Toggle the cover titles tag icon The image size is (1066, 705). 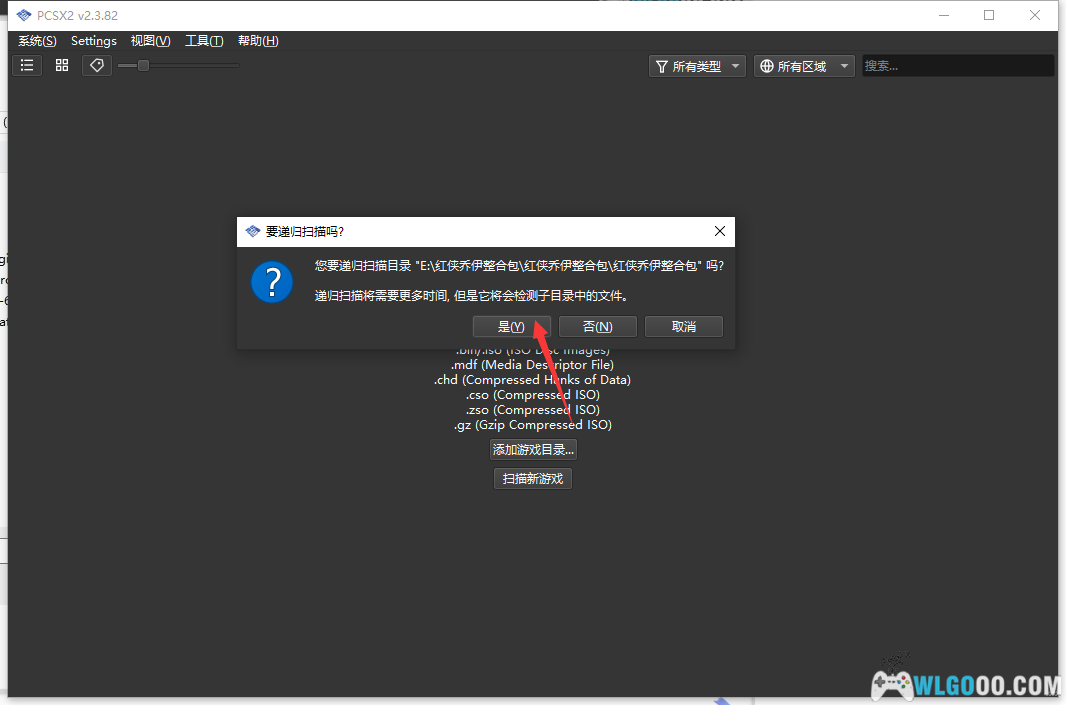(x=97, y=65)
